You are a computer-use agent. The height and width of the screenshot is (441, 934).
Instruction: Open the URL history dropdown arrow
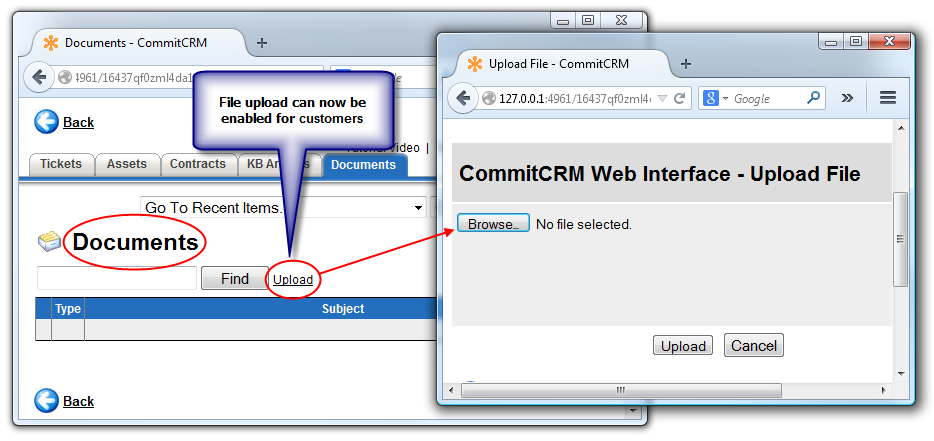(662, 99)
